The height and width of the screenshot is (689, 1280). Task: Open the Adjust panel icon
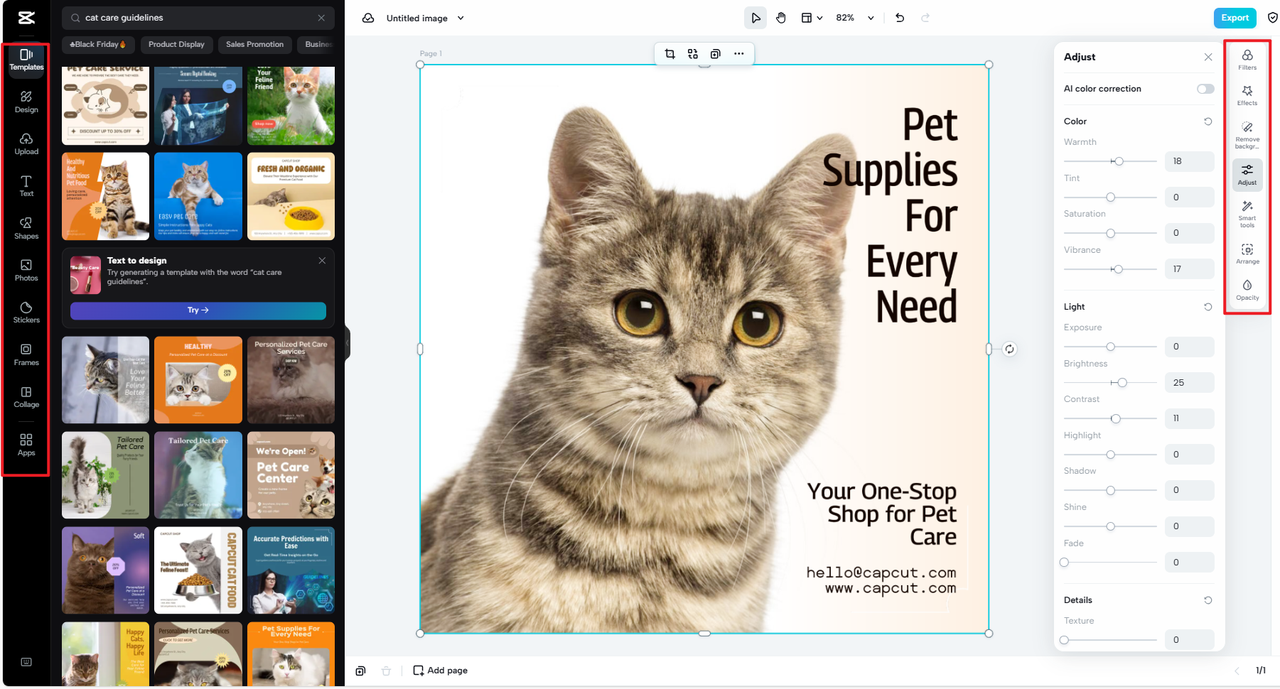1247,175
